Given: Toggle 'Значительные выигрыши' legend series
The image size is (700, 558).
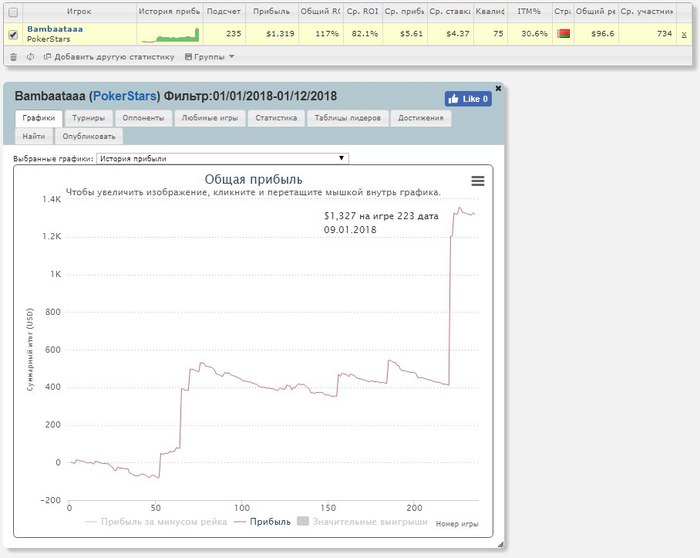Looking at the screenshot, I should click(x=362, y=521).
